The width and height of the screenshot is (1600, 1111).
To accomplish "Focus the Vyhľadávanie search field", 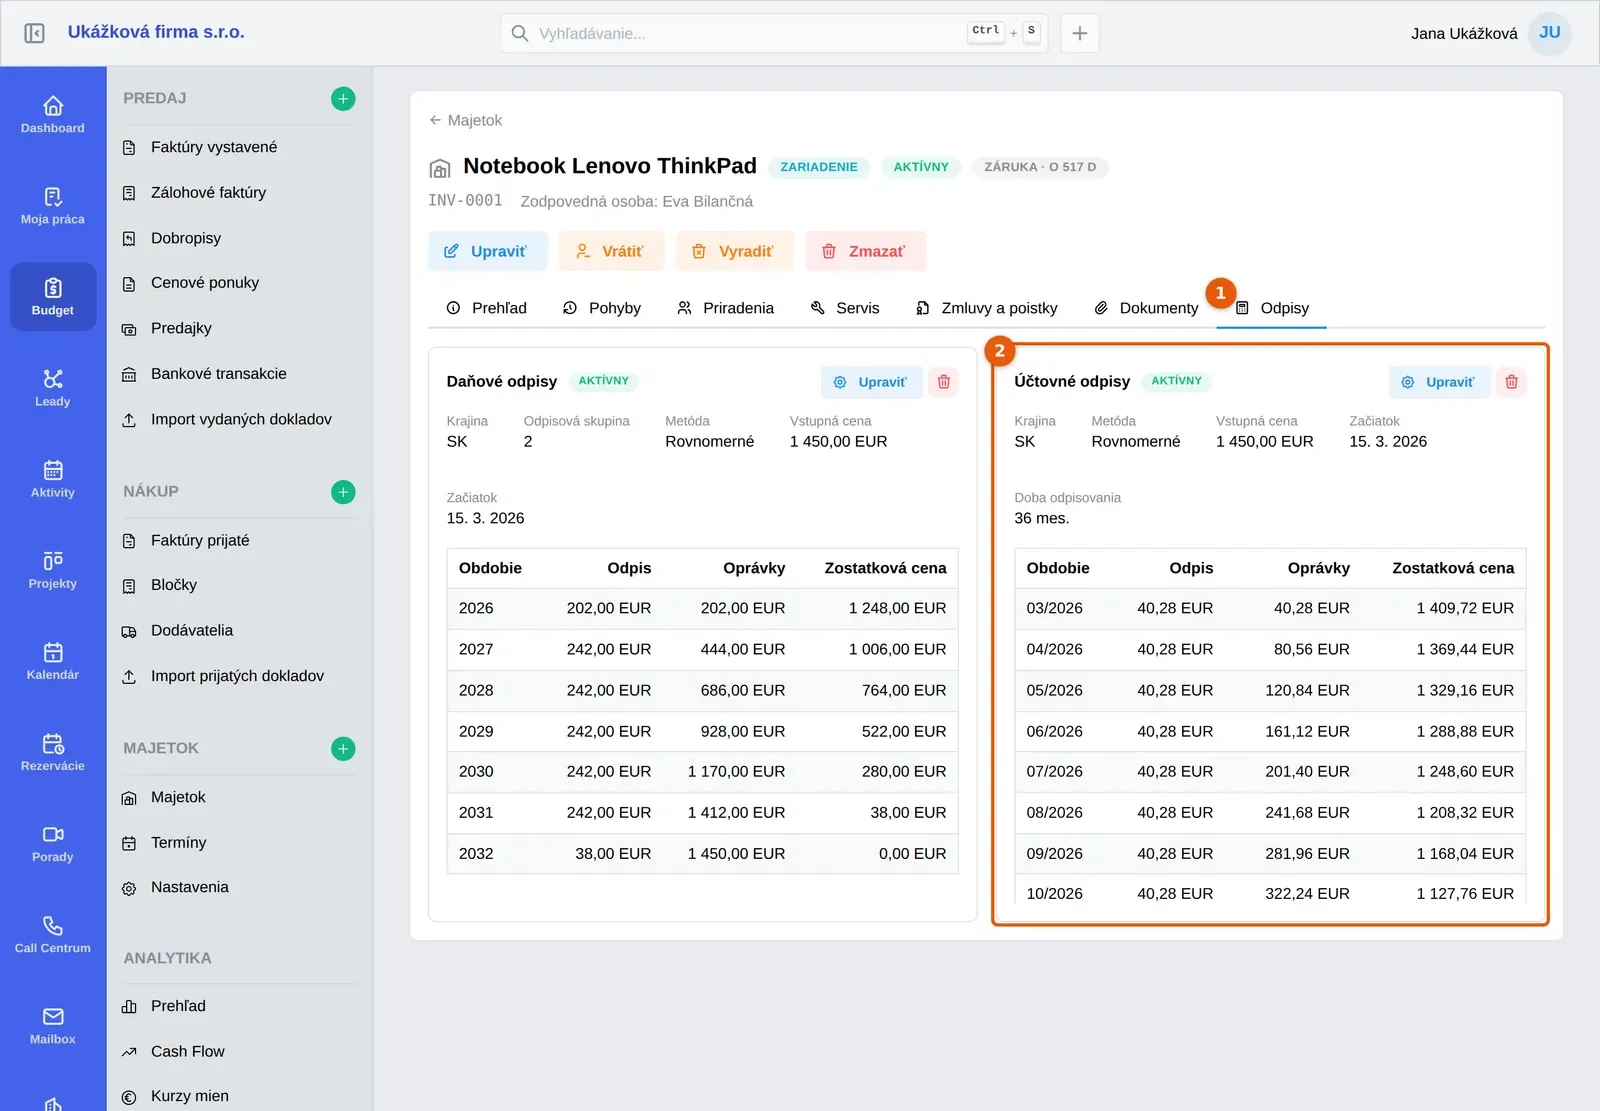I will coord(775,33).
